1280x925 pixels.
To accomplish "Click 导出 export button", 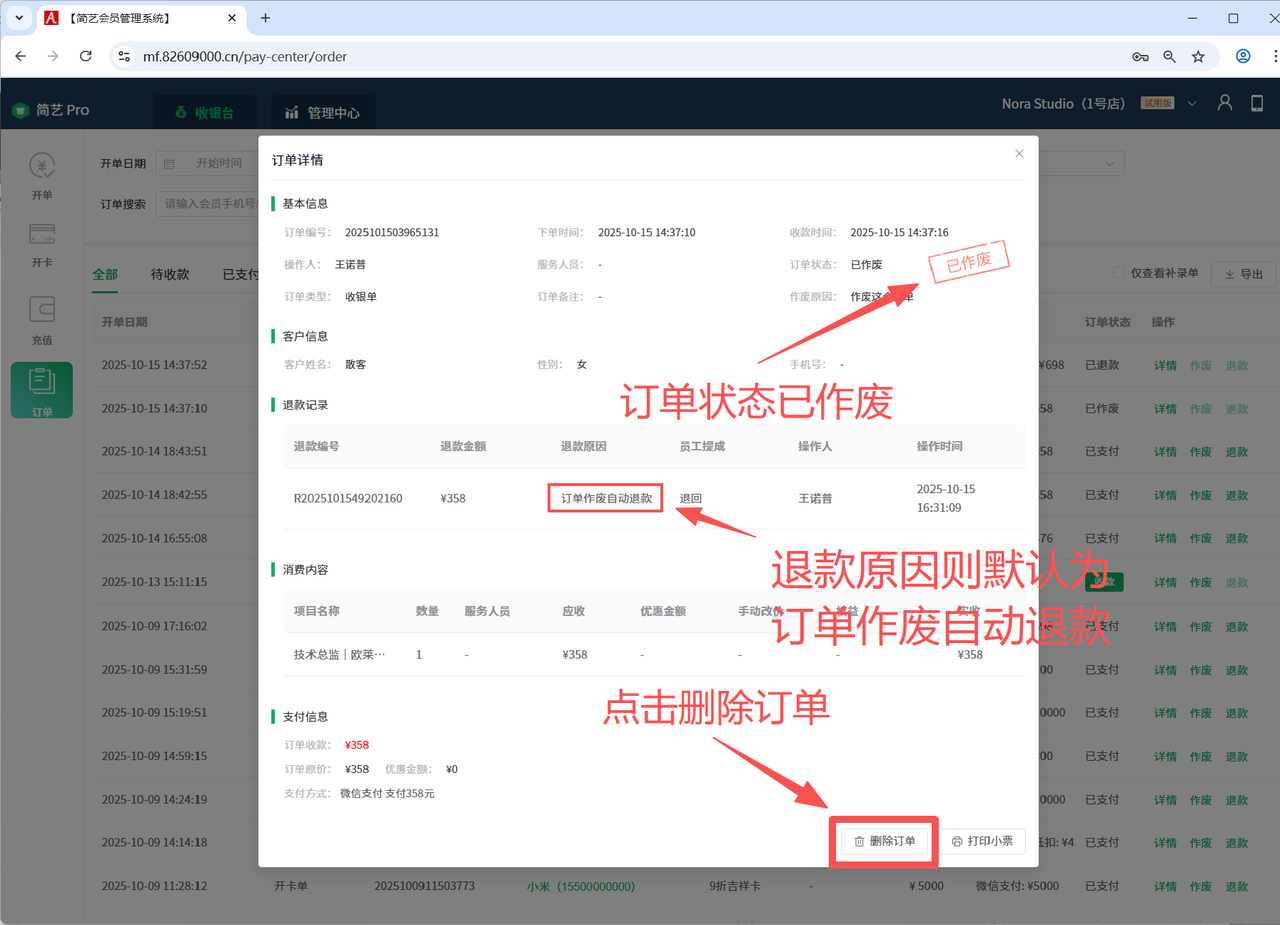I will coord(1242,274).
